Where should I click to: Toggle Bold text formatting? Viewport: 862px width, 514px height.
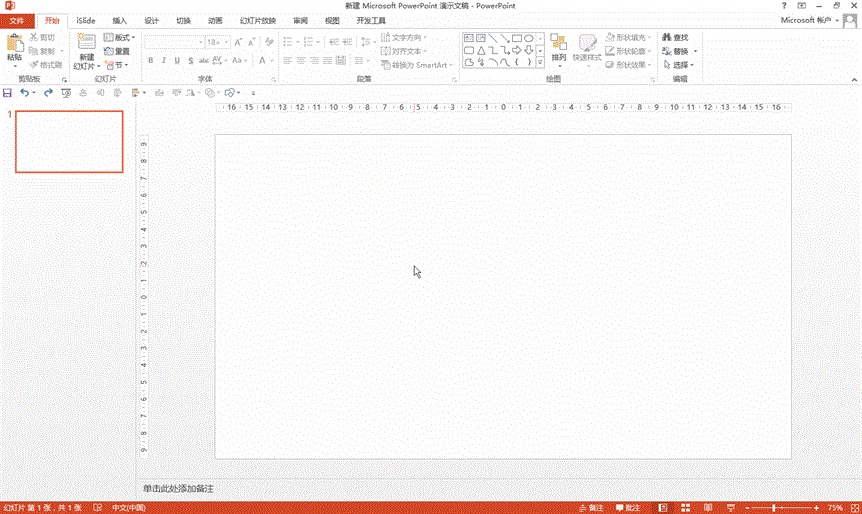151,61
